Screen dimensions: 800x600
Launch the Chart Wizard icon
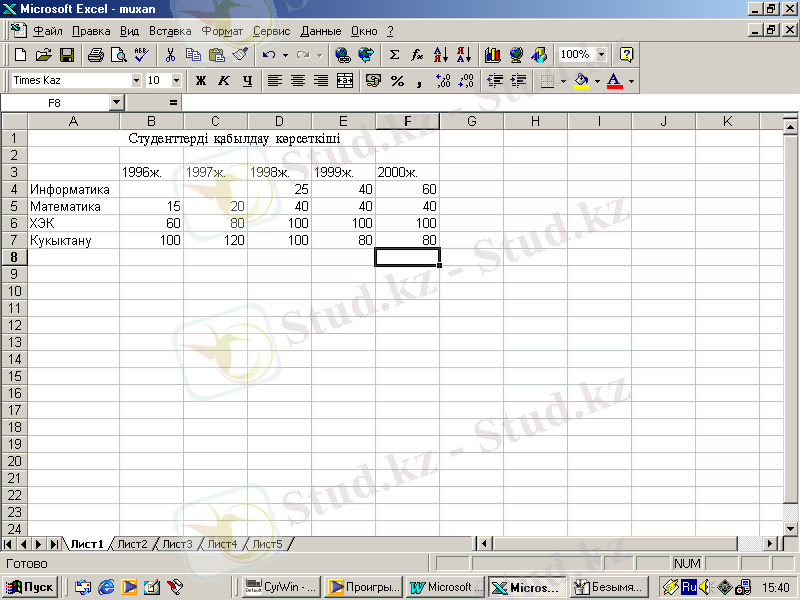pos(492,55)
